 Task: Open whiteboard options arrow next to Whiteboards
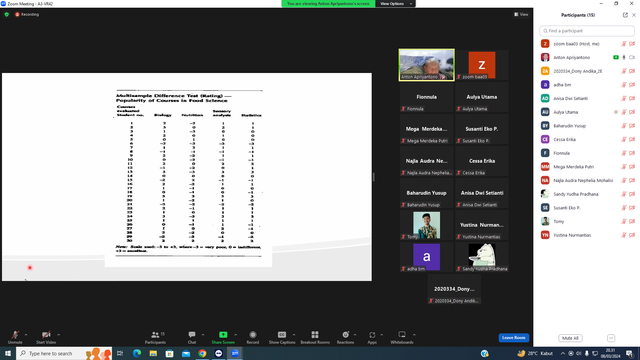414,335
